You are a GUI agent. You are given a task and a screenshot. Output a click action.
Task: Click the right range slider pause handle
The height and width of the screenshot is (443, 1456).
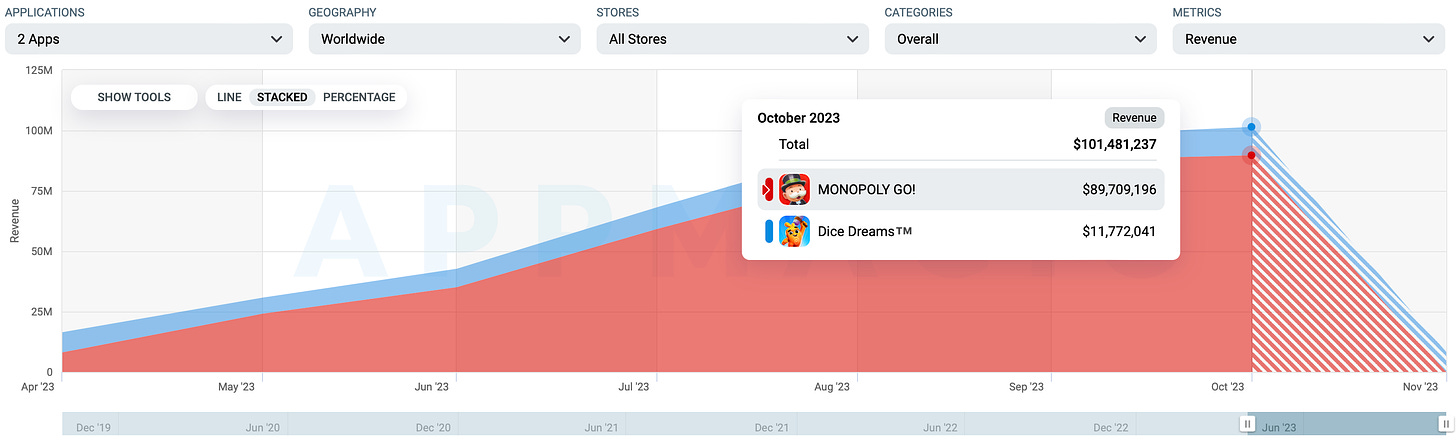point(1445,424)
